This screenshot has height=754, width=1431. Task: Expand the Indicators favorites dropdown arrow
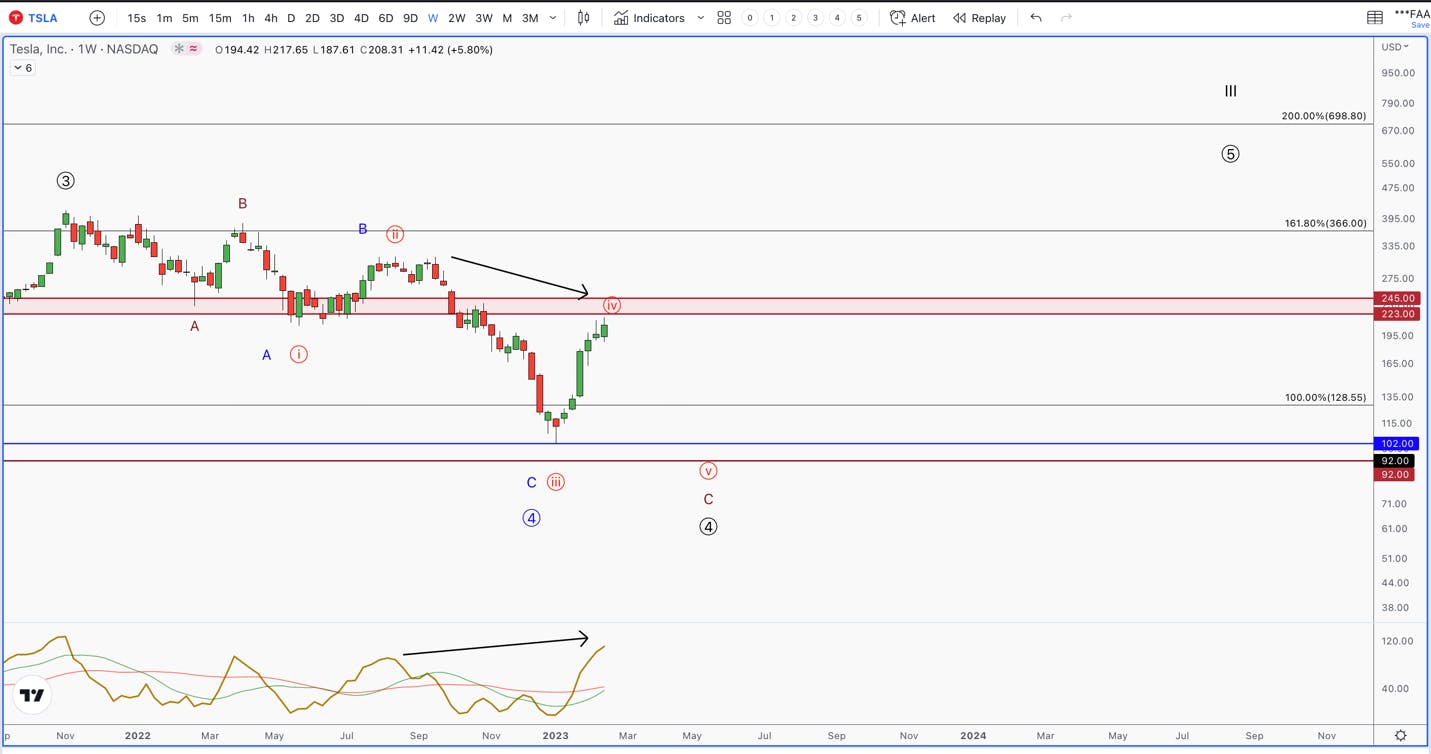pyautogui.click(x=700, y=18)
